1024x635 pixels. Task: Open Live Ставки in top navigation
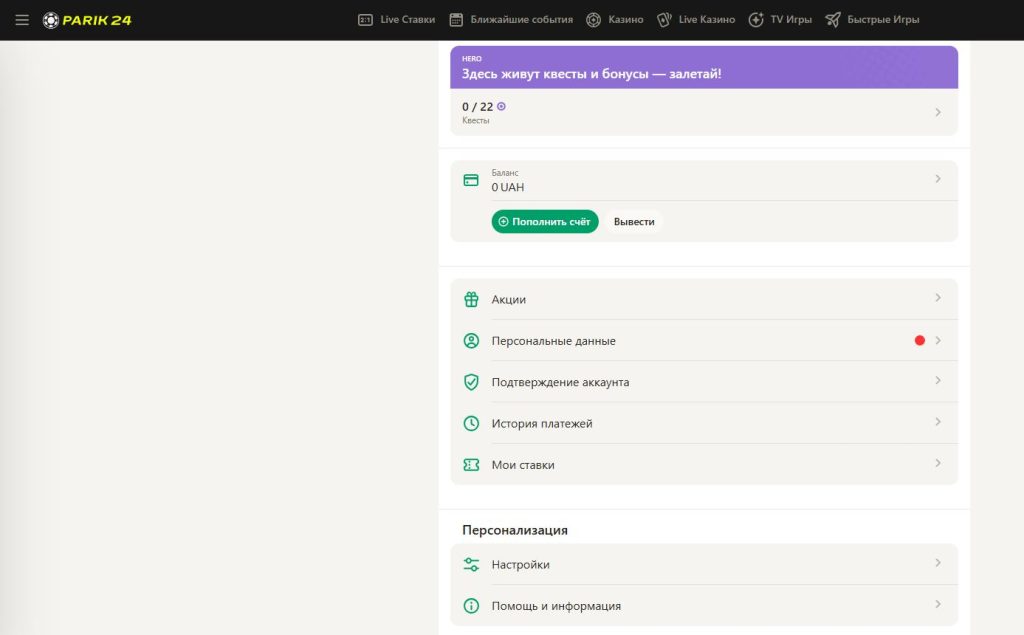[x=397, y=20]
